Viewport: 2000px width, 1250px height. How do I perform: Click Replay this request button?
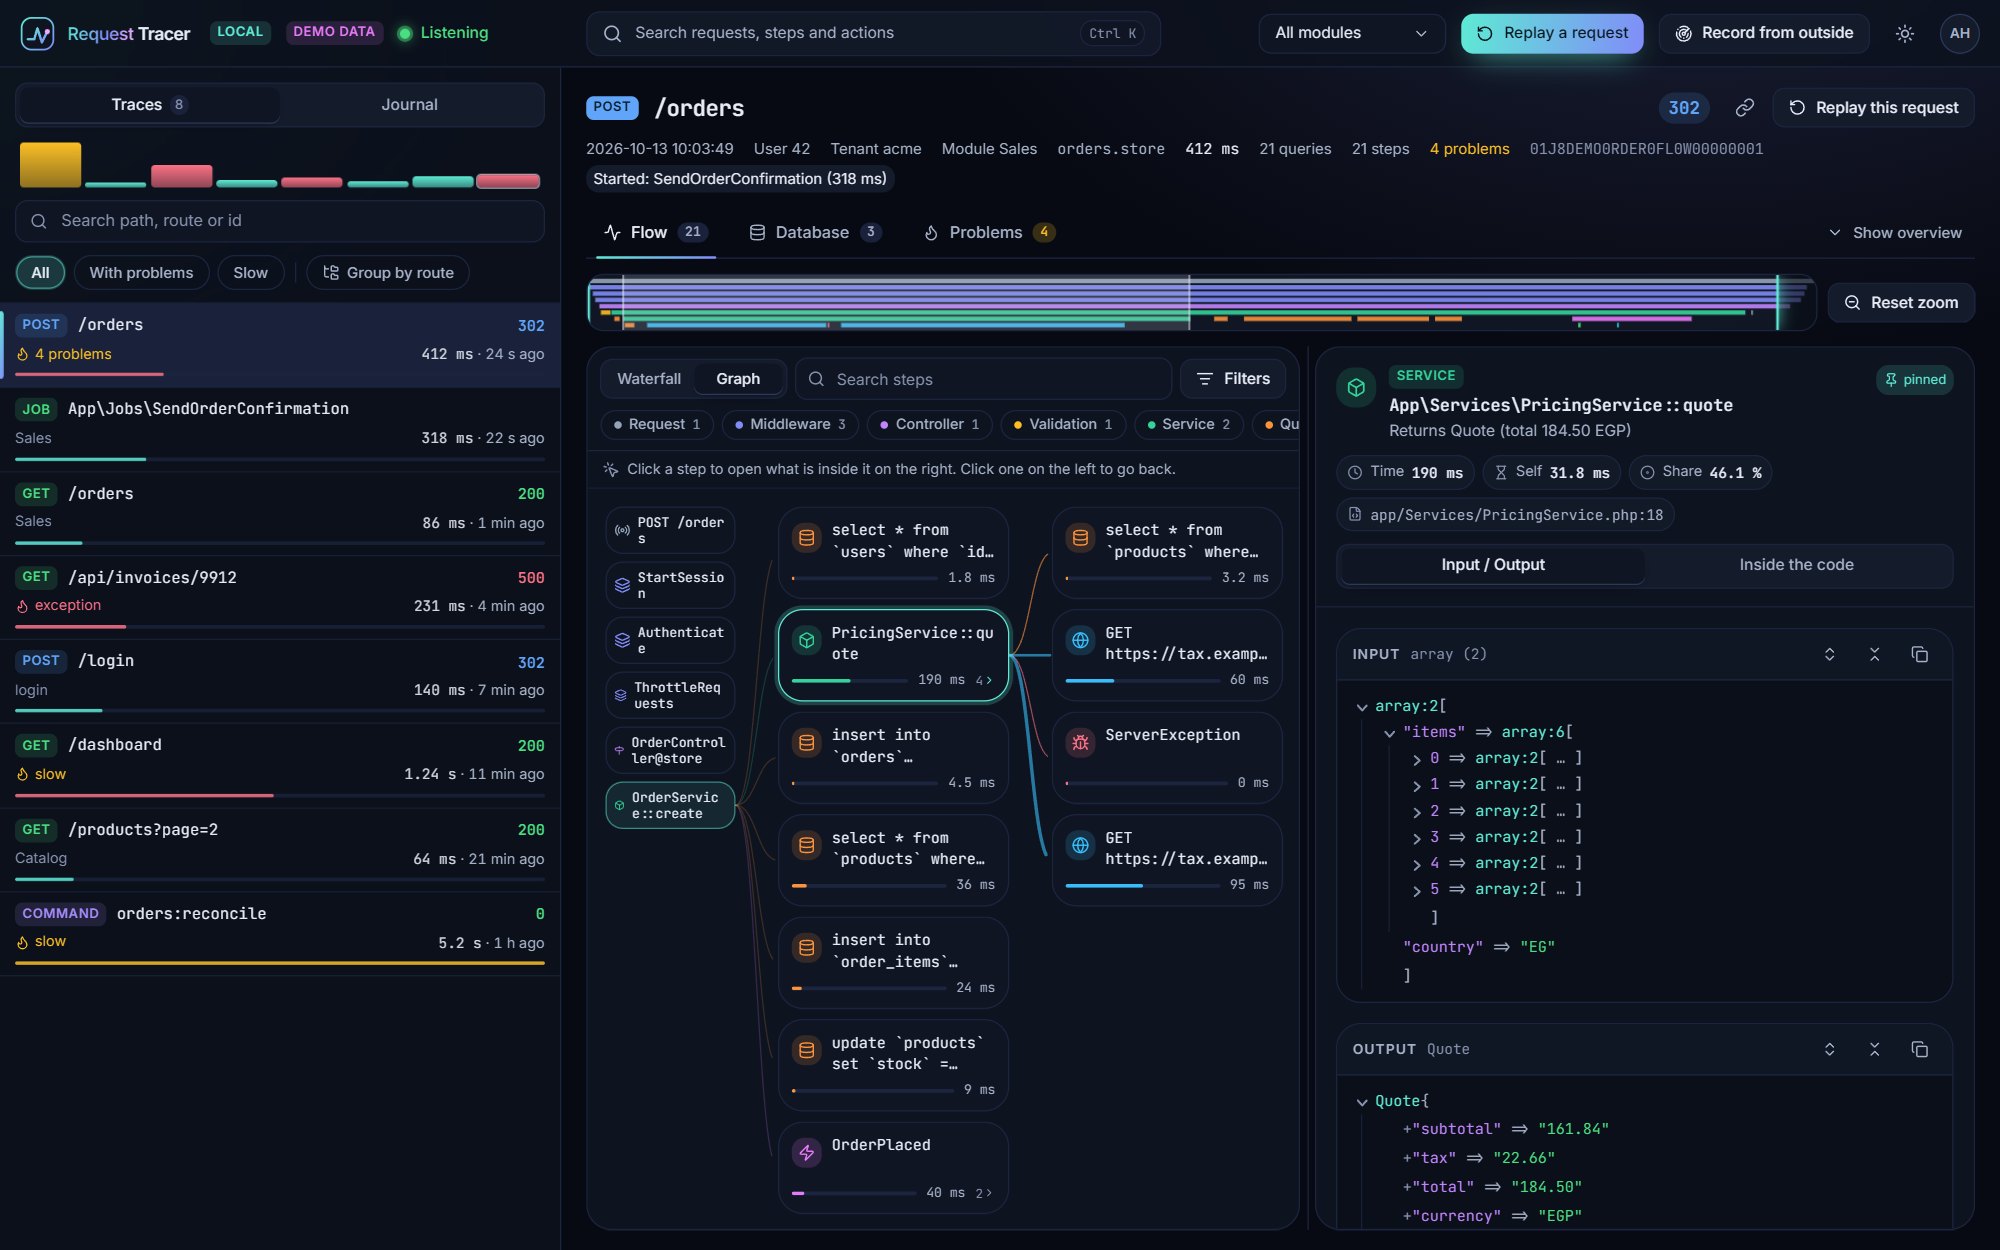click(x=1873, y=107)
